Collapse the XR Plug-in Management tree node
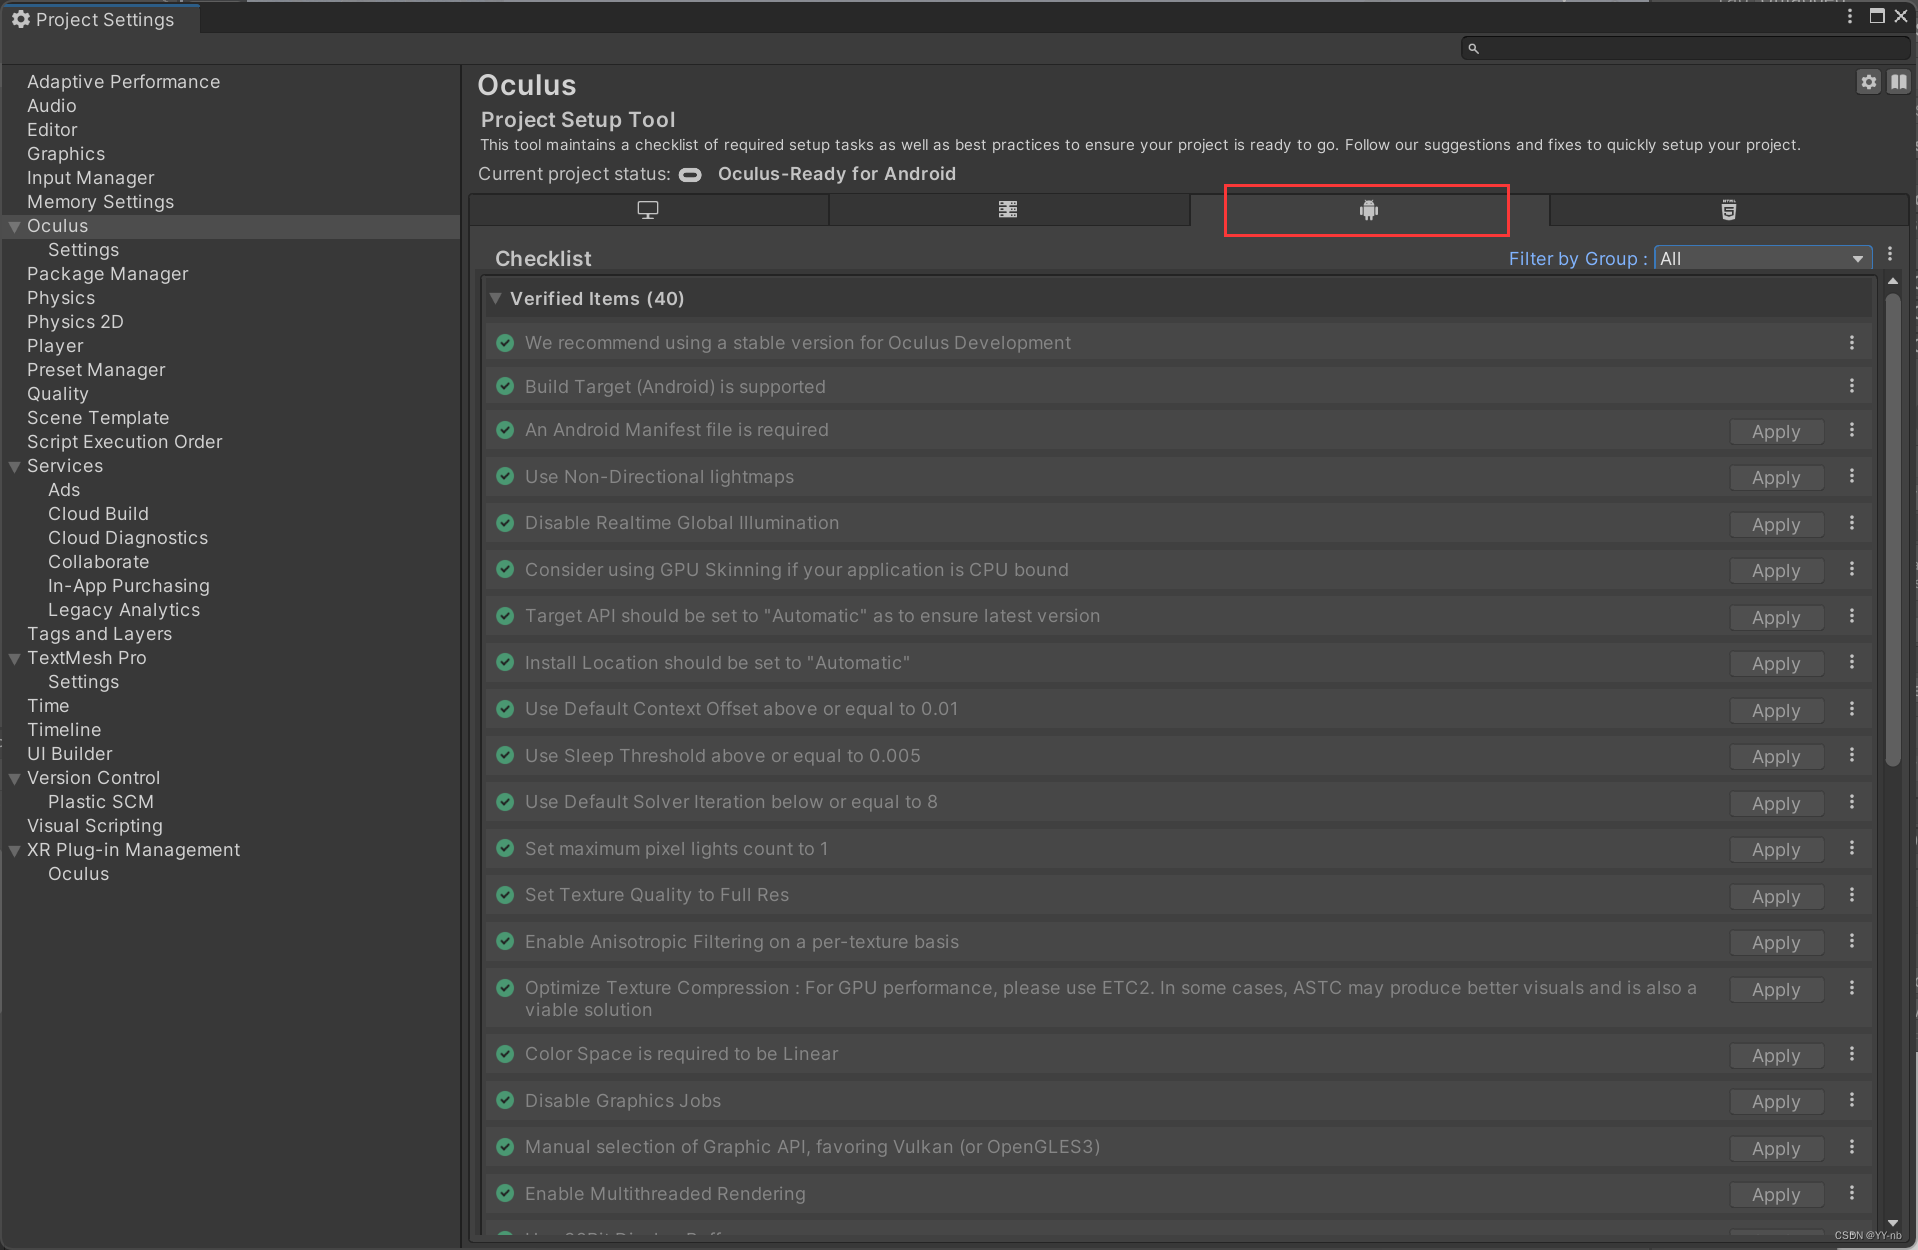Screen dimensions: 1918x1250 pos(15,850)
